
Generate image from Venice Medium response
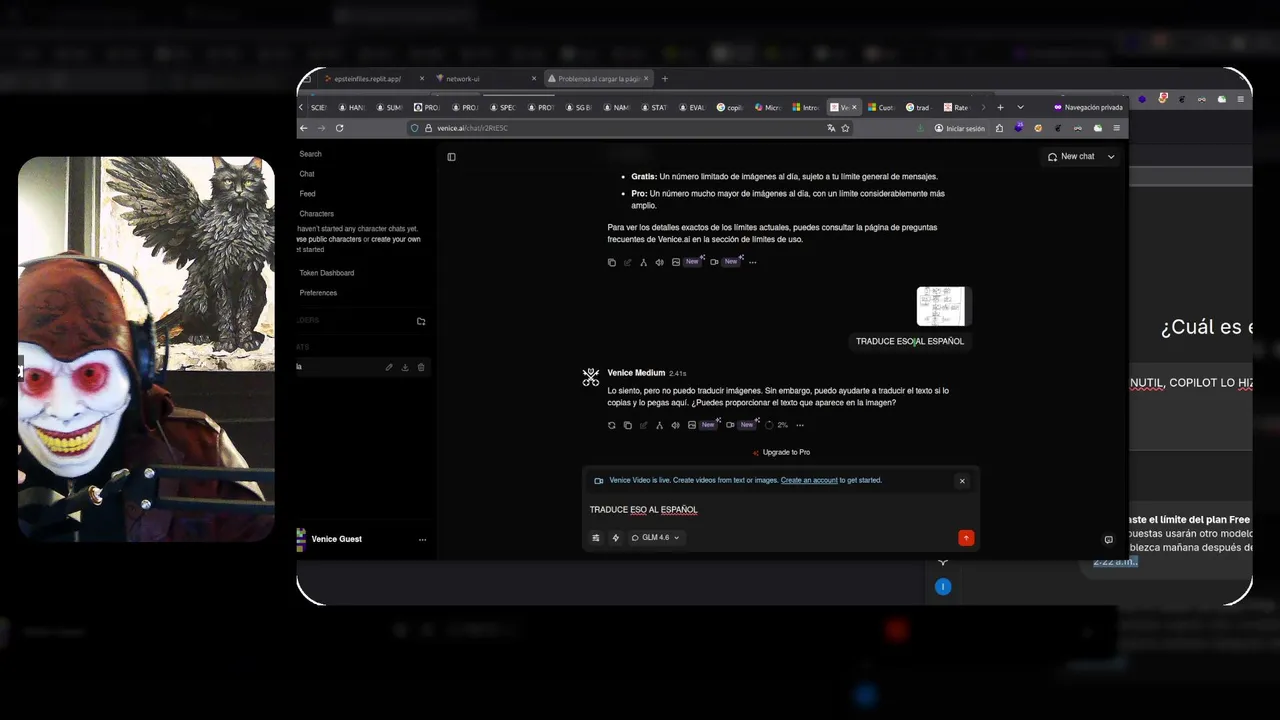point(692,425)
